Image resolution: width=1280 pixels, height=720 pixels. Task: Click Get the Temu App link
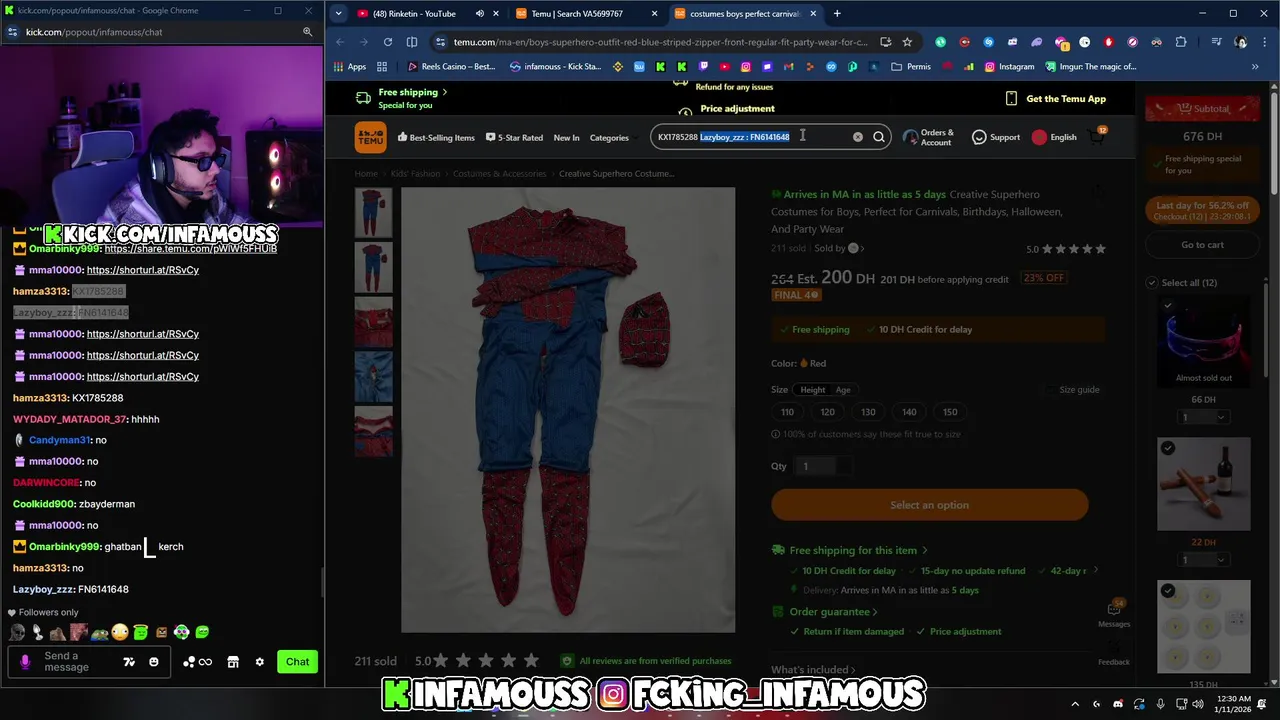[1056, 99]
